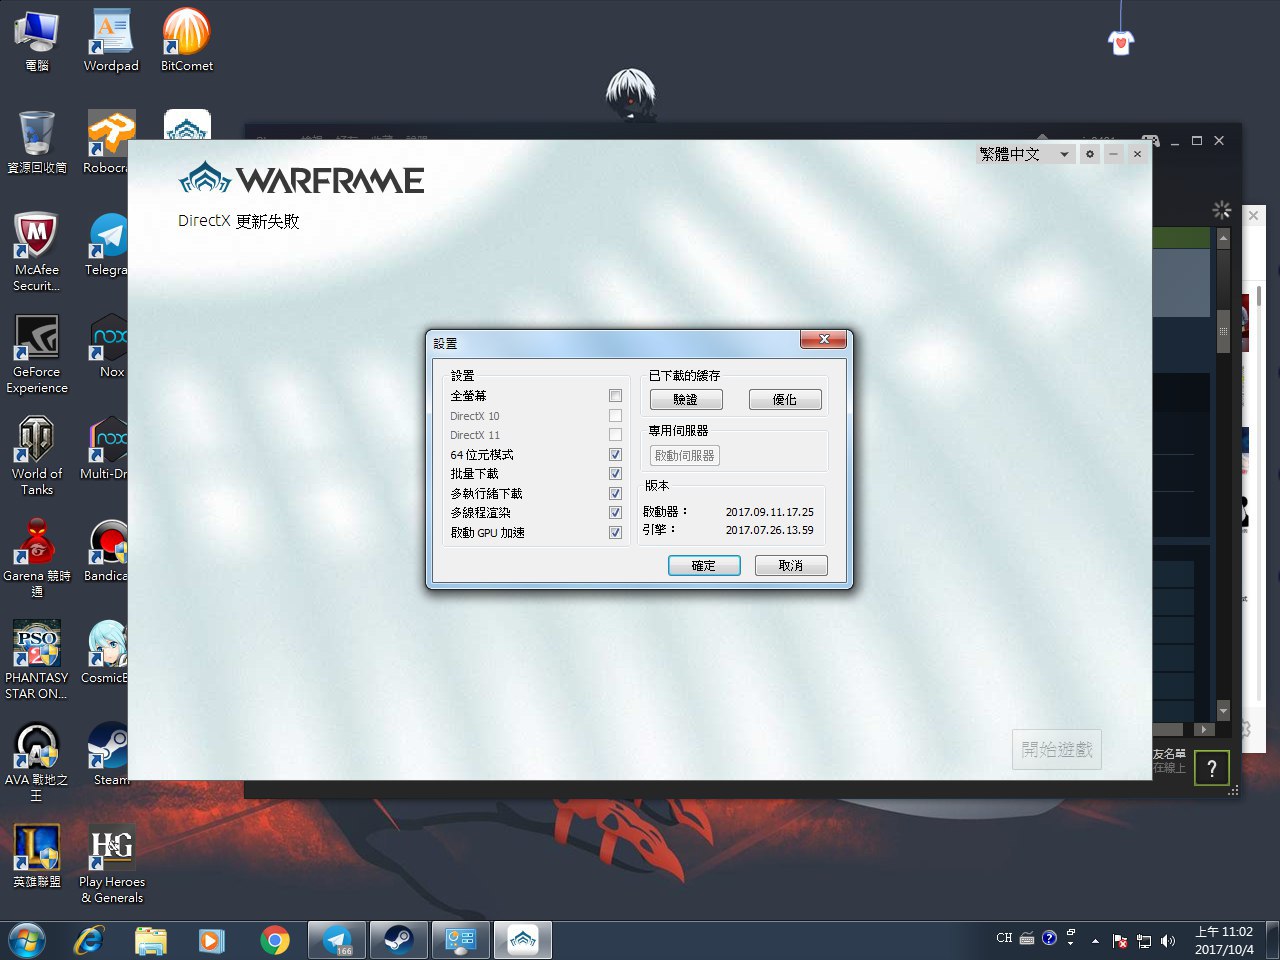Open the Recycle Bin on desktop
Screen dimensions: 1280x960
pos(37,140)
